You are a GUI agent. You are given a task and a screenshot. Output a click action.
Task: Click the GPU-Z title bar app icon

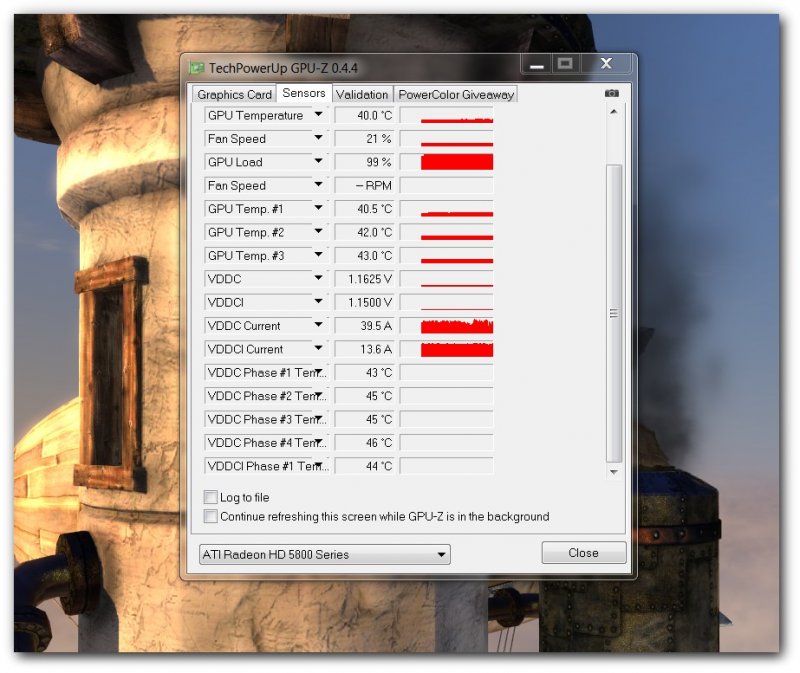pos(196,68)
